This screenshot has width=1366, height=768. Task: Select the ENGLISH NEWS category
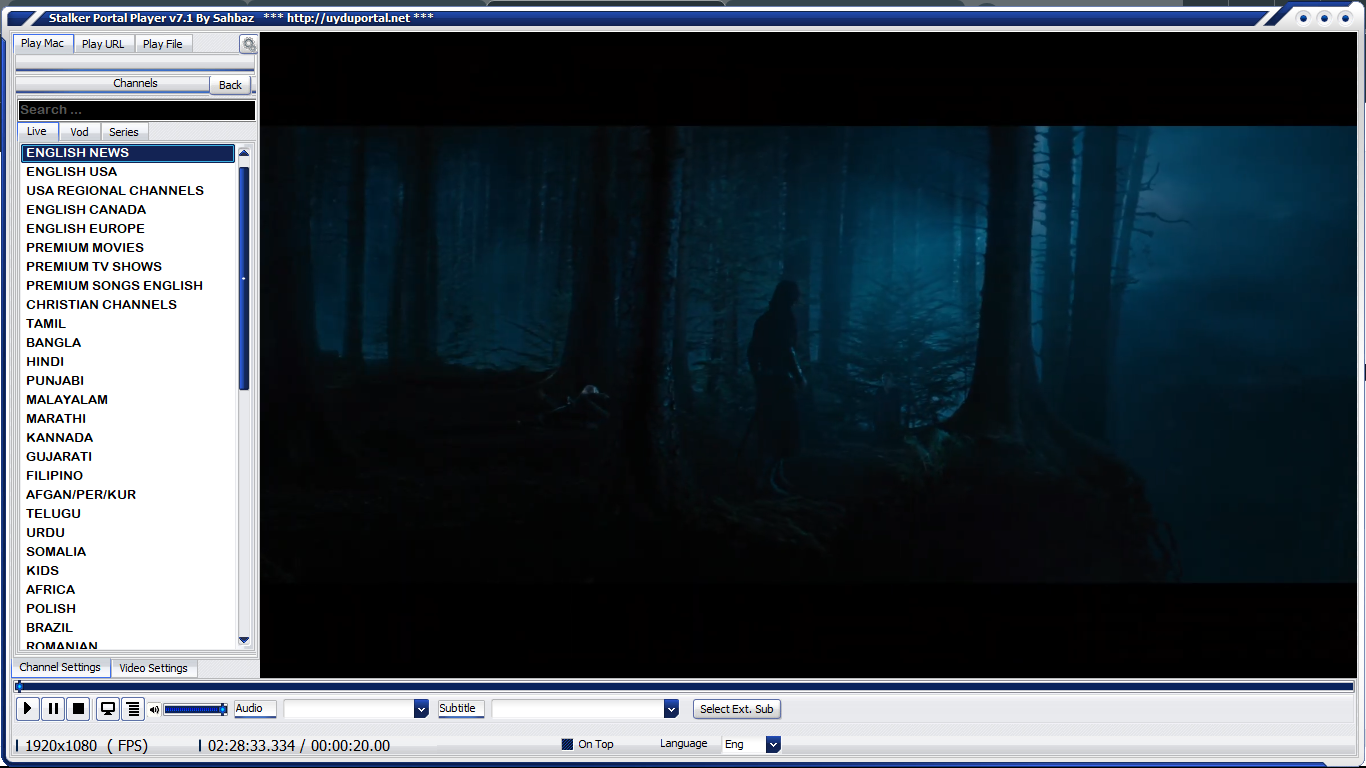[128, 153]
